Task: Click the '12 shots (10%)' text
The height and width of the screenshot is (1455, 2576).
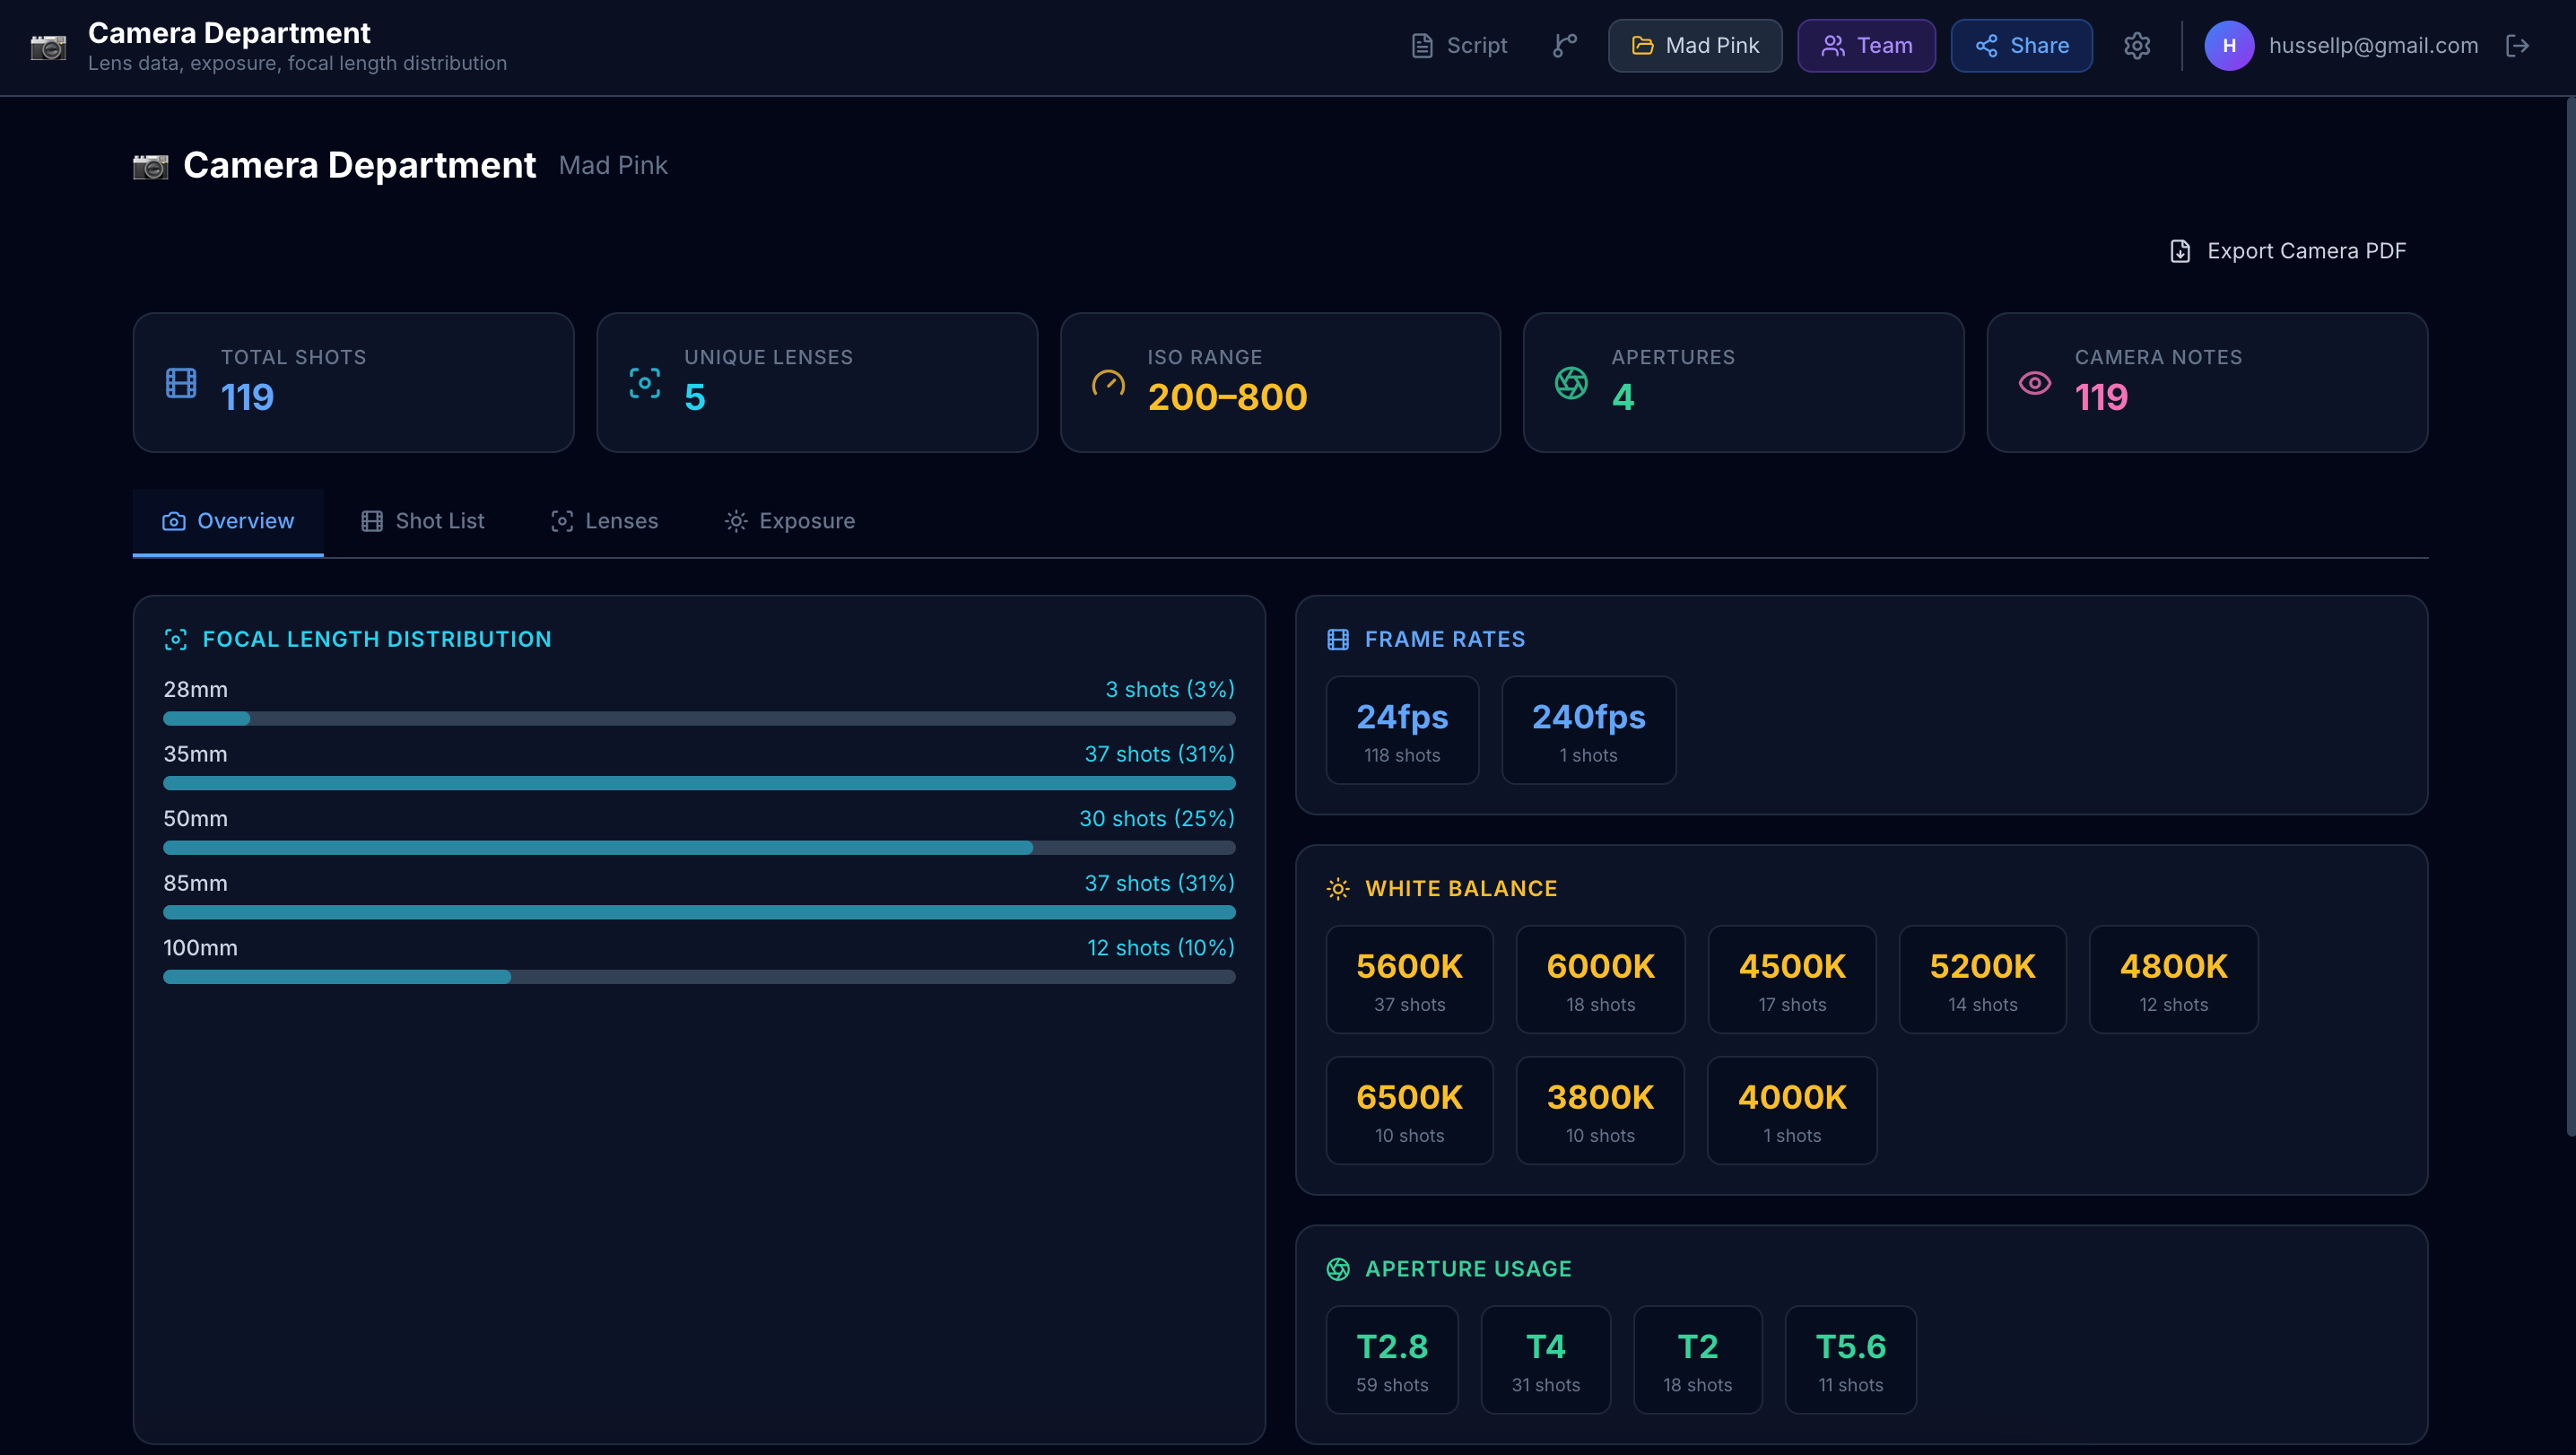Action: coord(1161,948)
